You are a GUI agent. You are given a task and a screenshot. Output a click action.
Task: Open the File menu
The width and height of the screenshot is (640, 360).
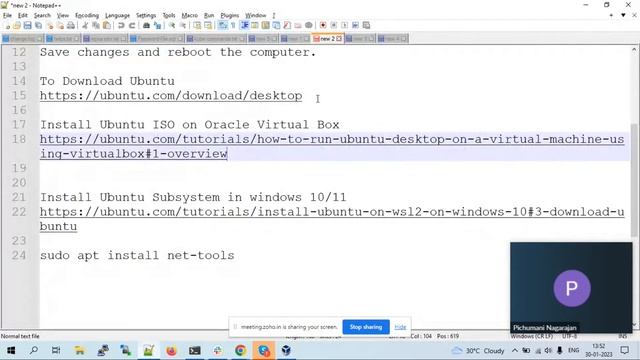coord(7,15)
